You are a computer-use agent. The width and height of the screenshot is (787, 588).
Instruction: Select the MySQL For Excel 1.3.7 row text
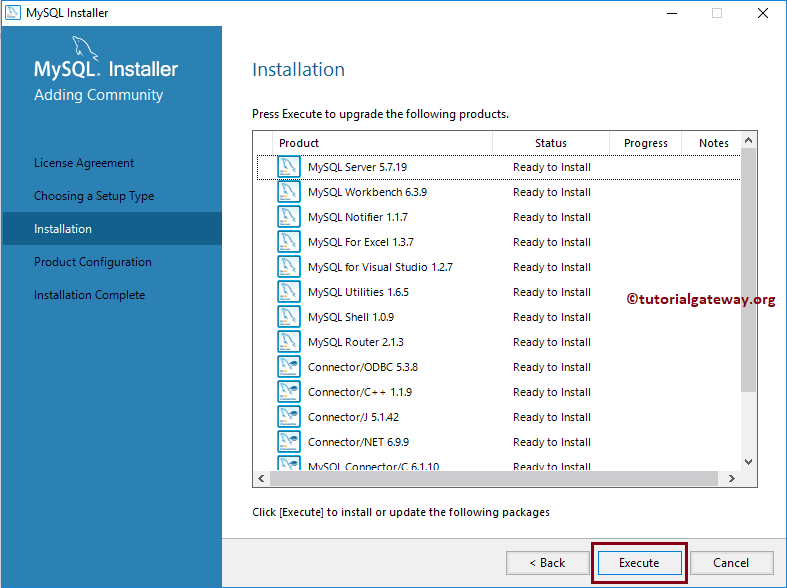click(x=361, y=242)
